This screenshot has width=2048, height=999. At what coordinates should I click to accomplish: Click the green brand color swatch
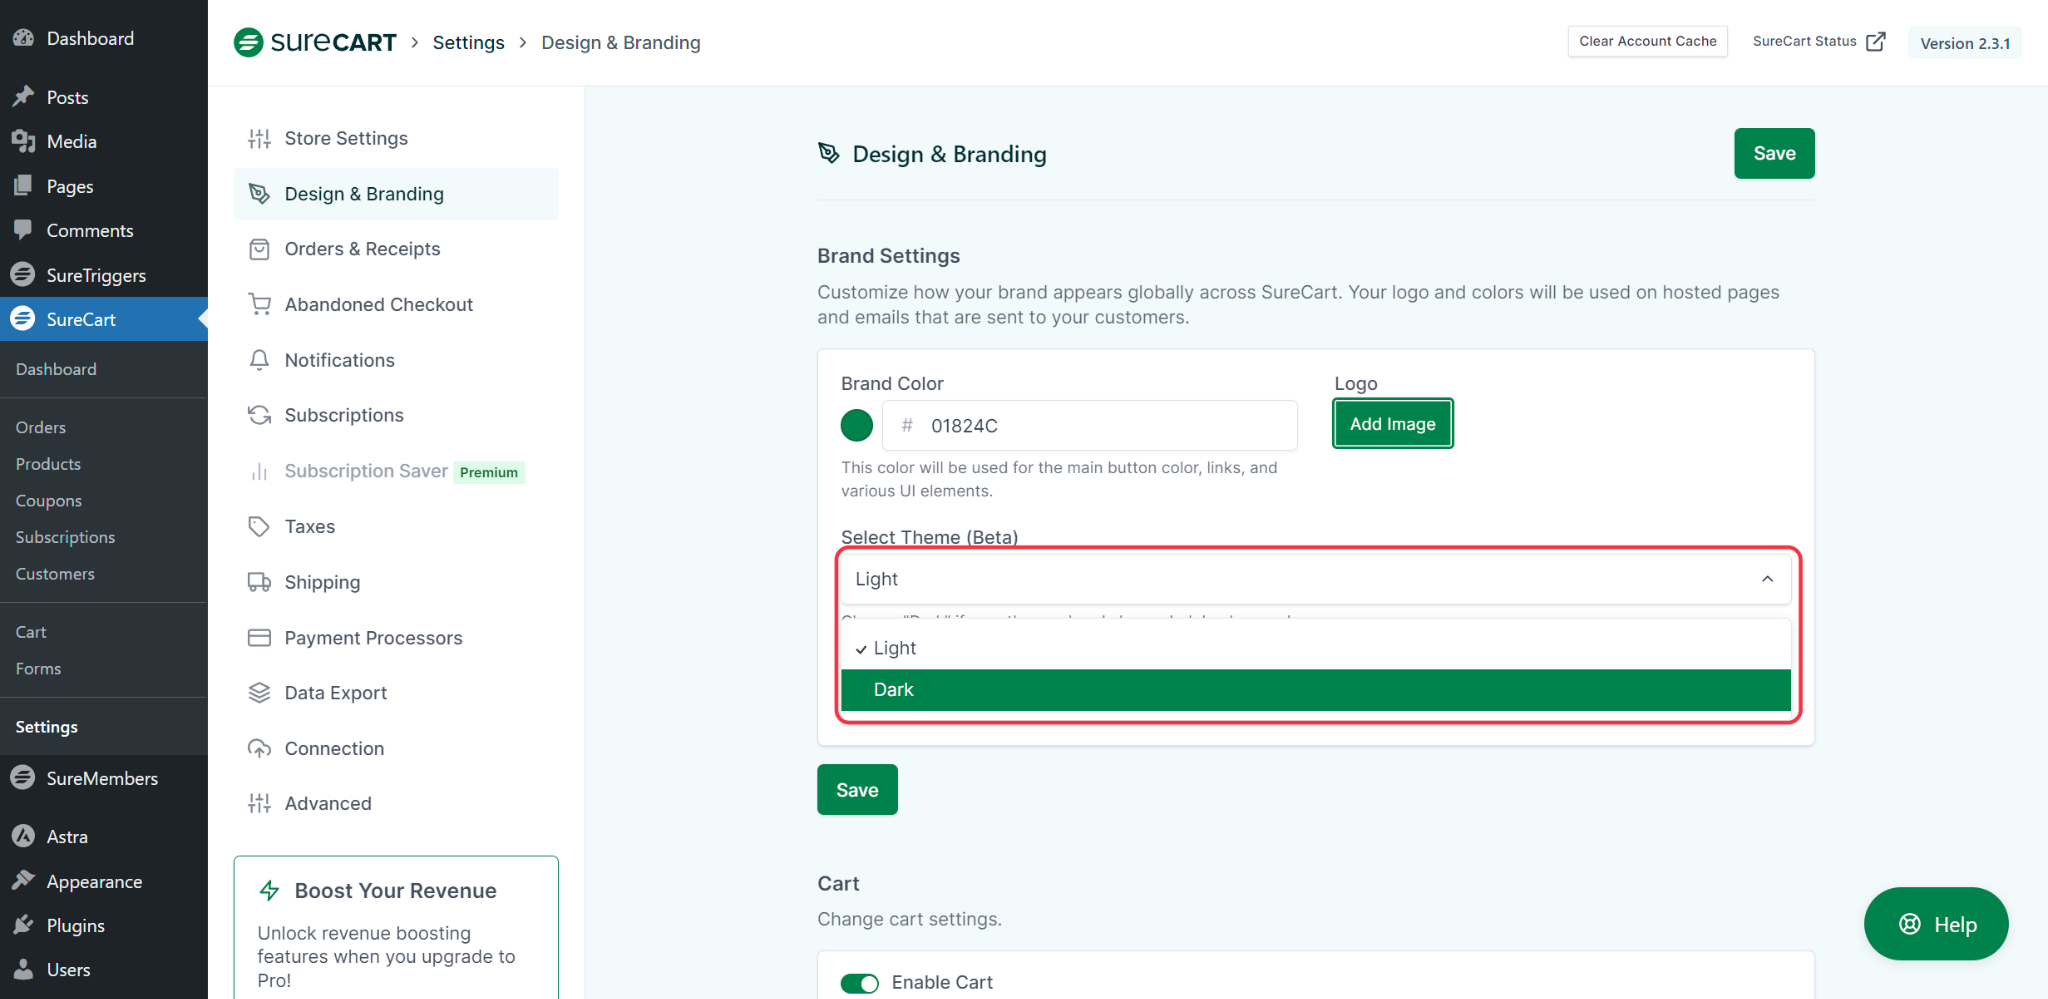(x=856, y=425)
